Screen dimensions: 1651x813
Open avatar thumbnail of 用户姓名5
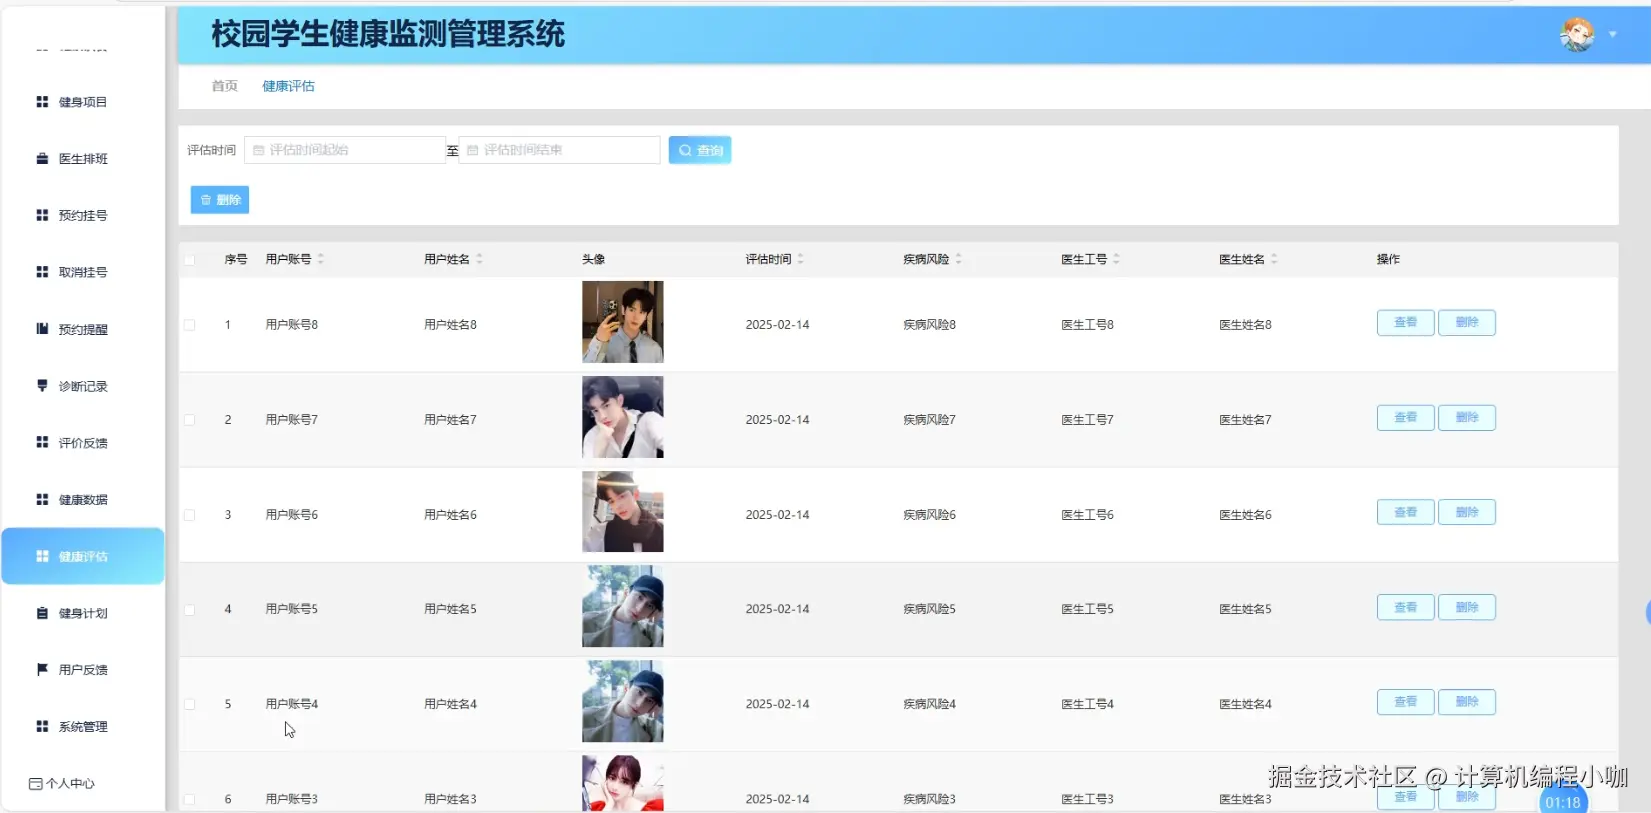point(623,606)
